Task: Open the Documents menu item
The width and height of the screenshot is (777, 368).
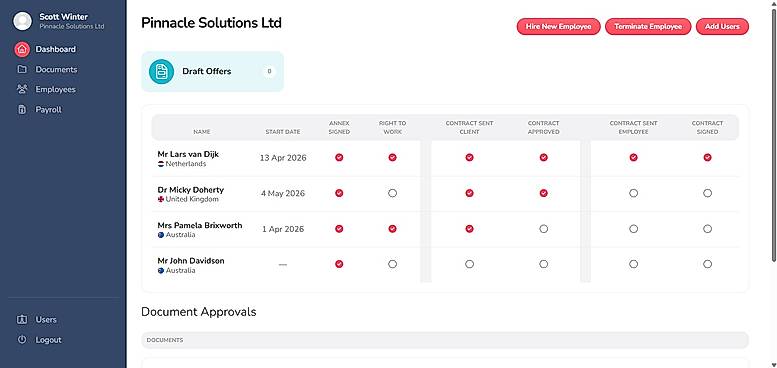Action: 56,69
